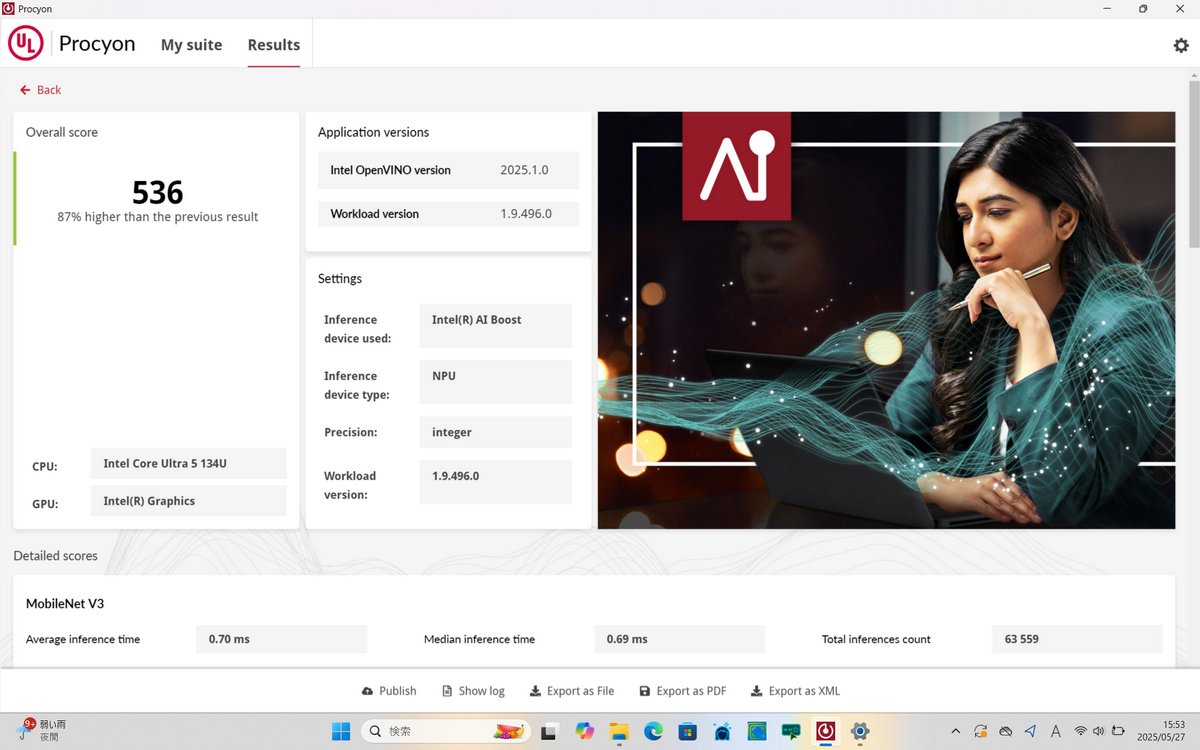Click the Procyon icon in the taskbar
Image resolution: width=1200 pixels, height=750 pixels.
[825, 731]
